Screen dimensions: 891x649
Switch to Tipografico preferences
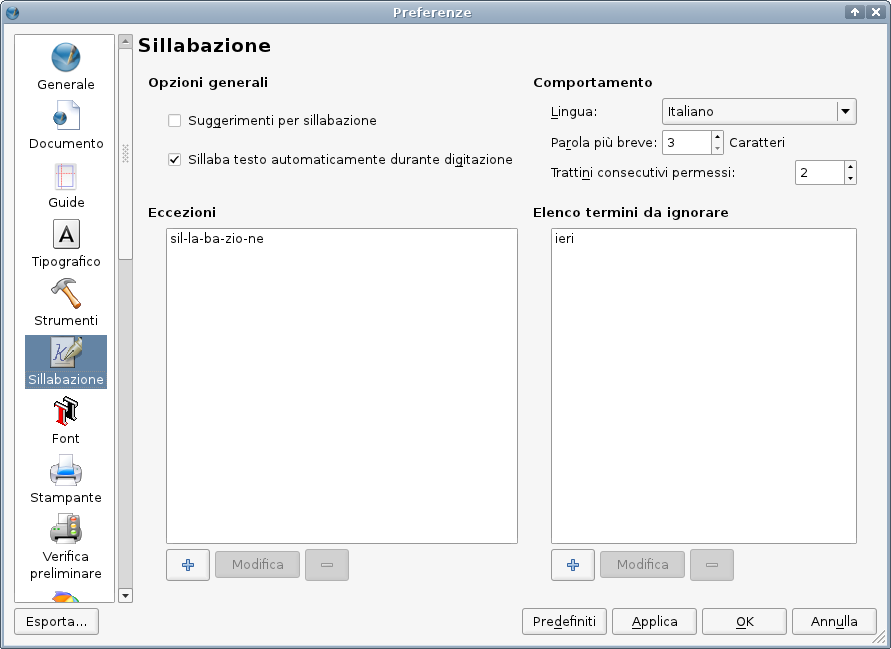pyautogui.click(x=66, y=244)
